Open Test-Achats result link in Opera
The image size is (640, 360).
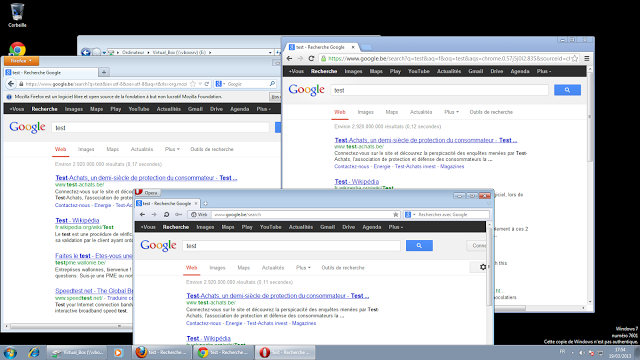(x=278, y=296)
